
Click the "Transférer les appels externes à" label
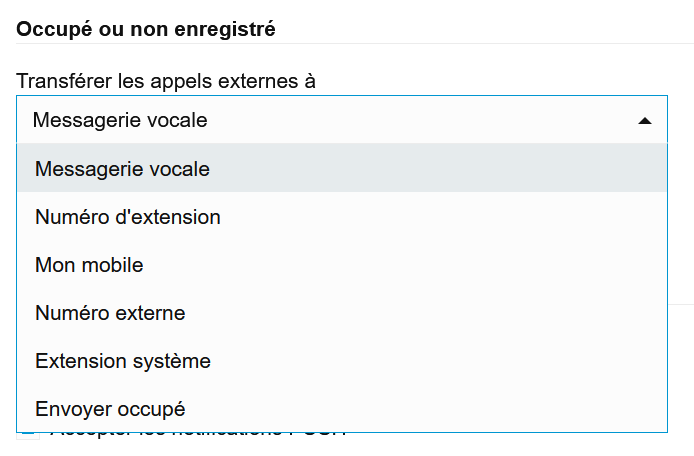(x=166, y=80)
